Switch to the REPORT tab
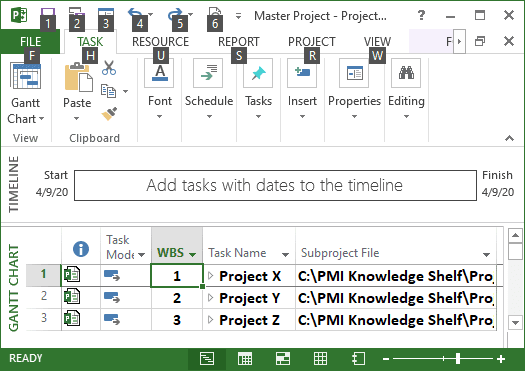Image resolution: width=525 pixels, height=371 pixels. [x=239, y=42]
